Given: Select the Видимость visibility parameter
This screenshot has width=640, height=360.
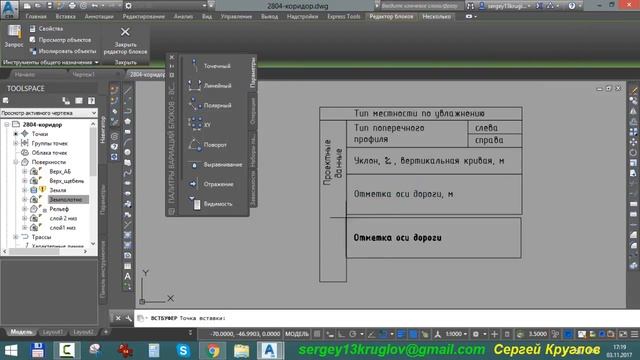Looking at the screenshot, I should coord(211,204).
